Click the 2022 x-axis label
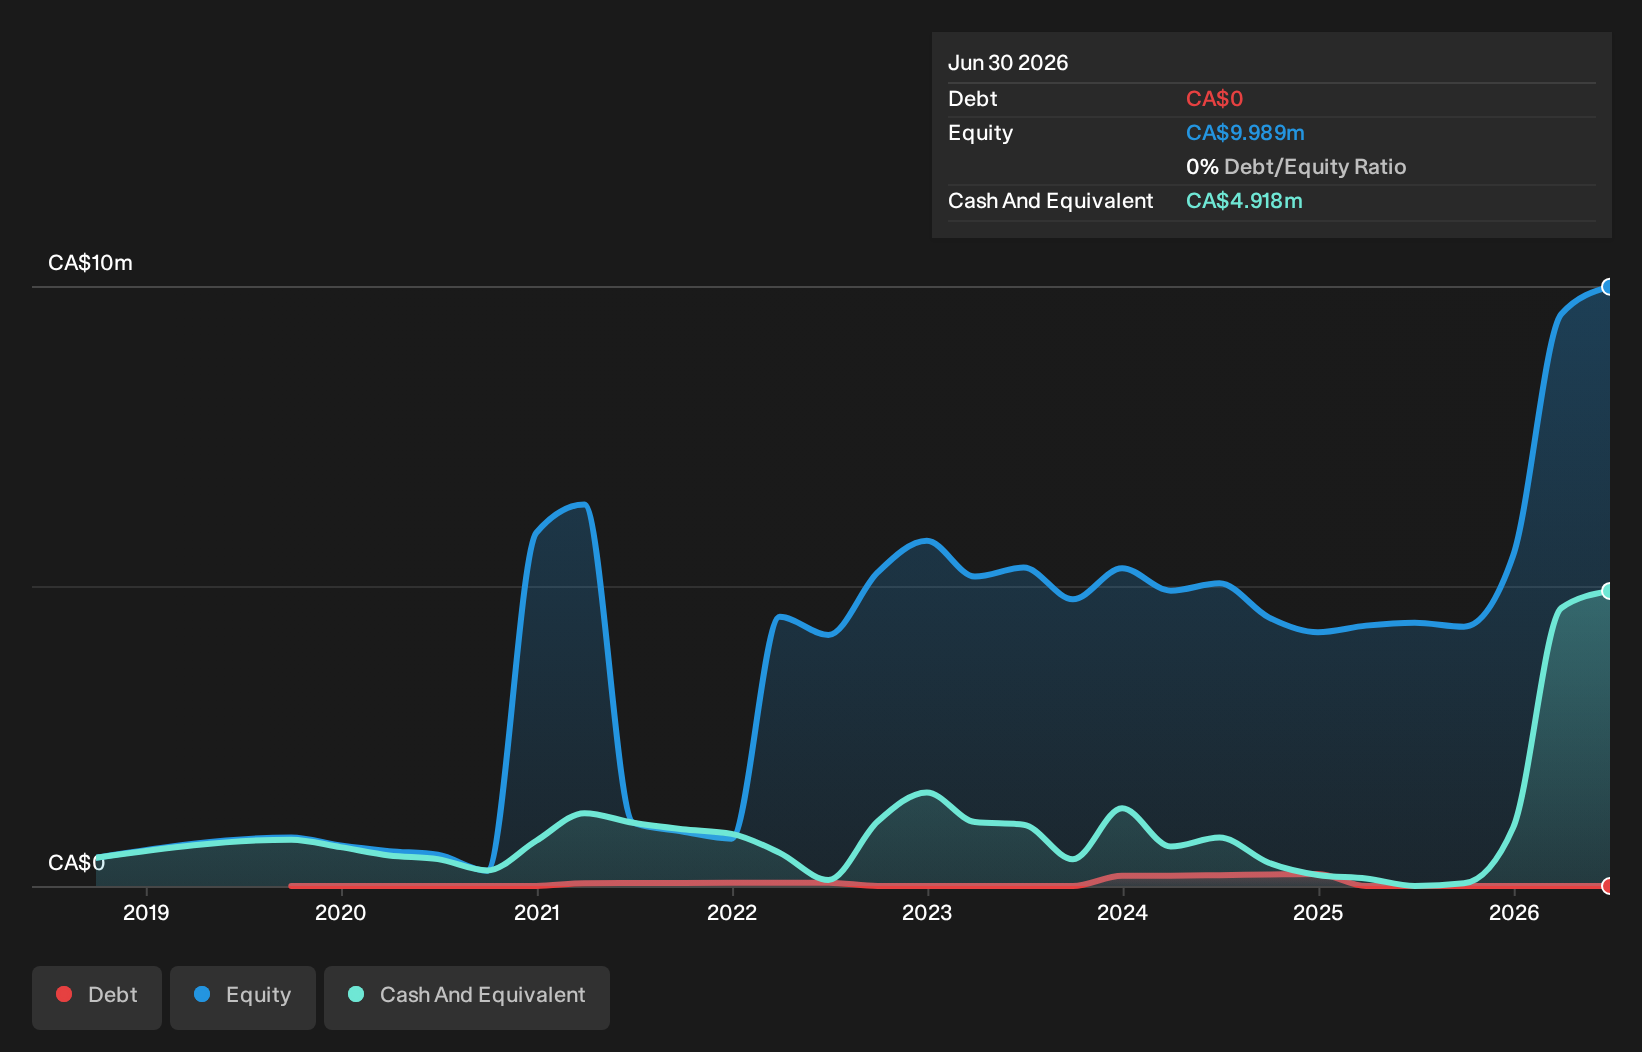The width and height of the screenshot is (1642, 1052). [732, 913]
